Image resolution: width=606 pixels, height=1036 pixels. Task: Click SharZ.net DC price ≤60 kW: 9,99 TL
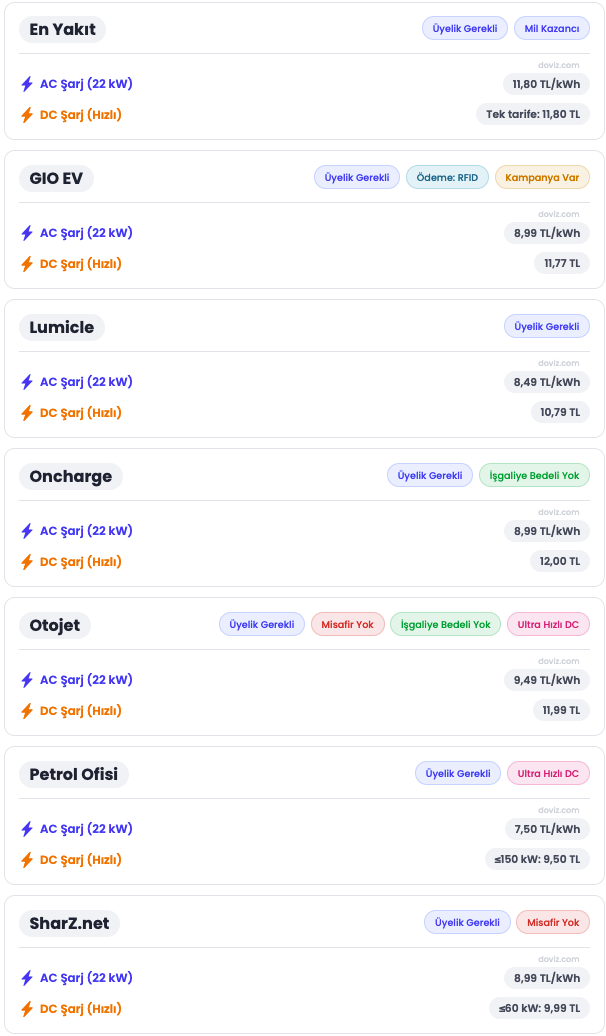point(539,1008)
